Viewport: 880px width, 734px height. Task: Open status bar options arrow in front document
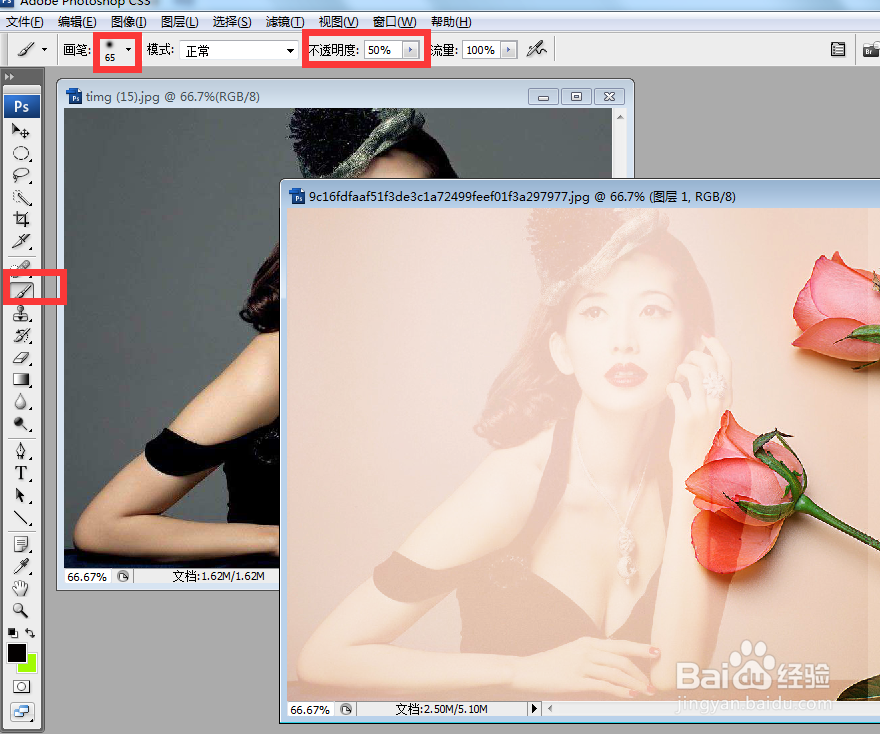534,709
